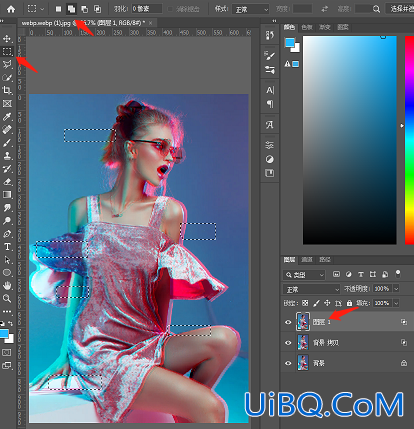414x429 pixels.
Task: Select the Path Selection tool
Action: click(7, 260)
